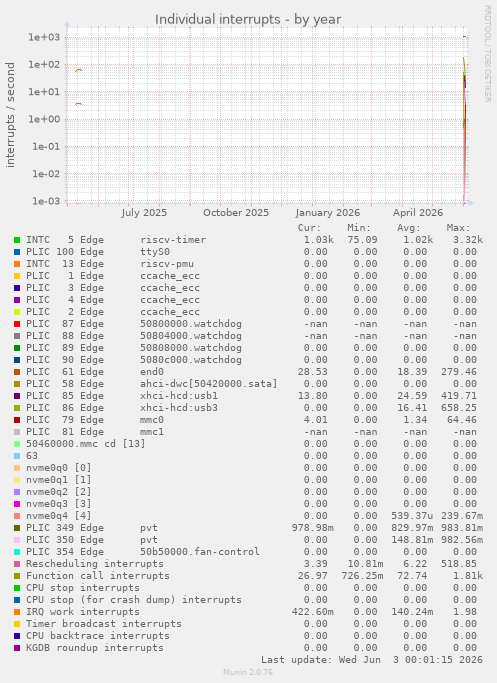Click the end0 max value 279.46

[x=459, y=372]
